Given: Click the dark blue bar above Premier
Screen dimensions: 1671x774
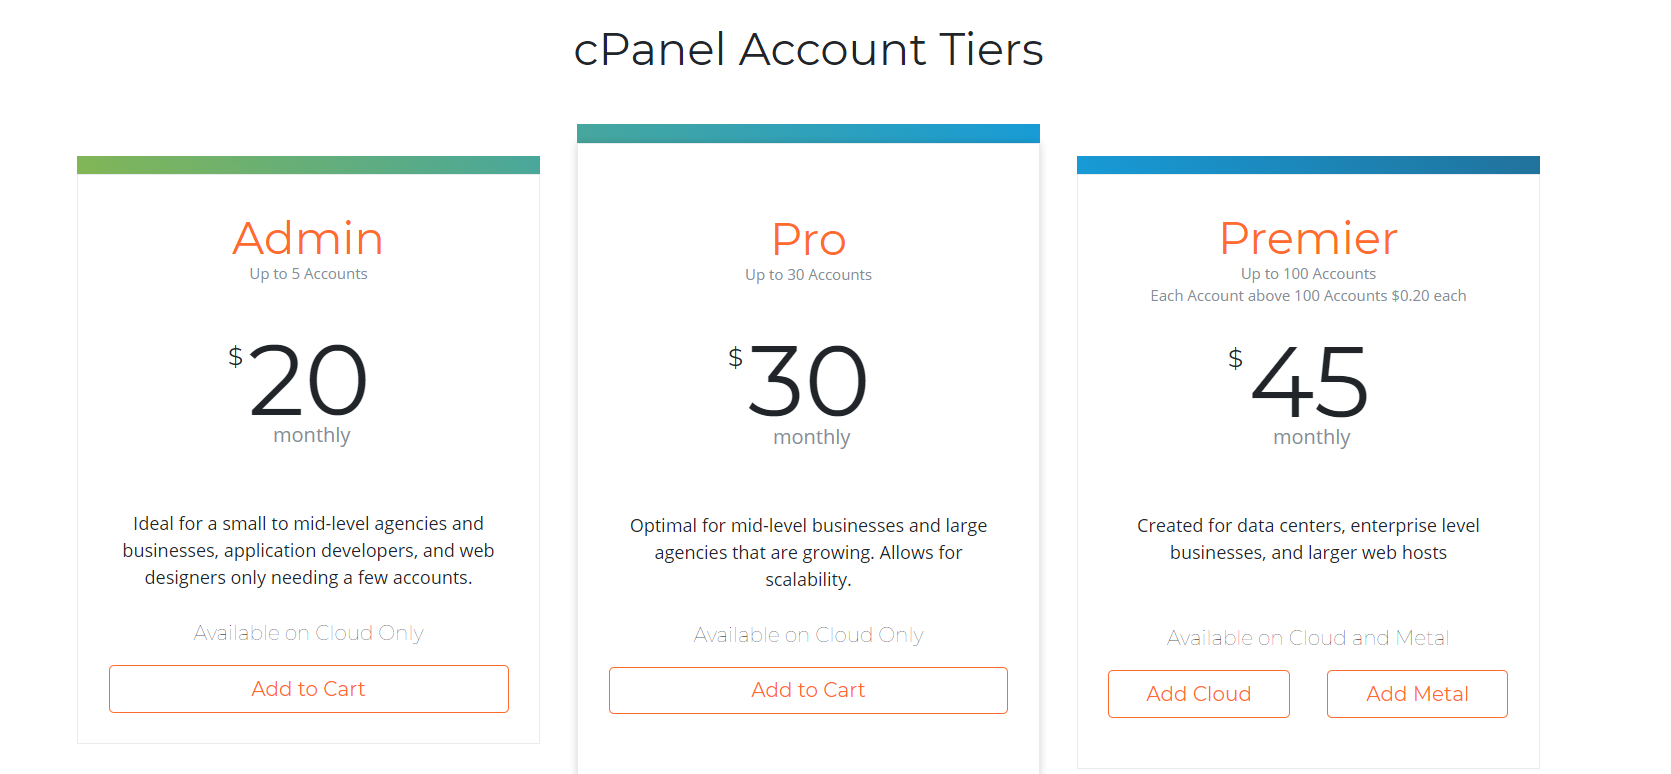Looking at the screenshot, I should tap(1308, 165).
